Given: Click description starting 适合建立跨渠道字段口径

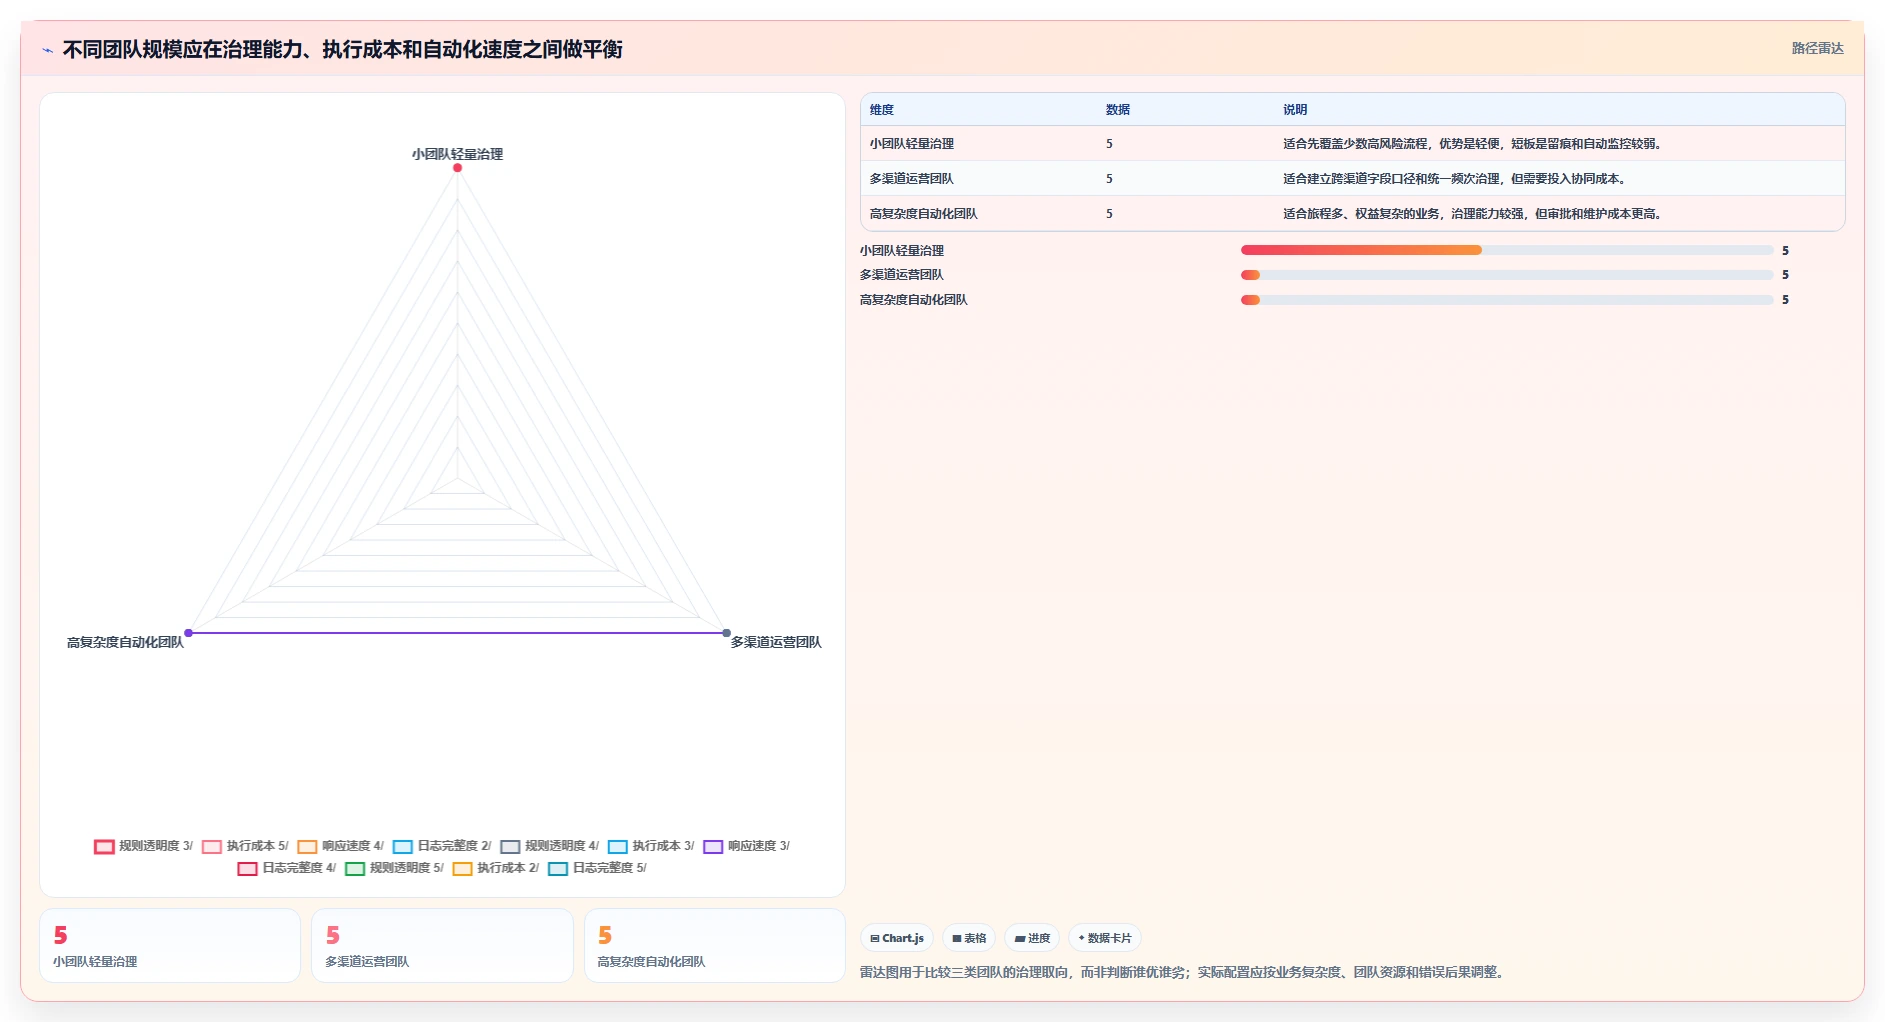Looking at the screenshot, I should [1456, 179].
